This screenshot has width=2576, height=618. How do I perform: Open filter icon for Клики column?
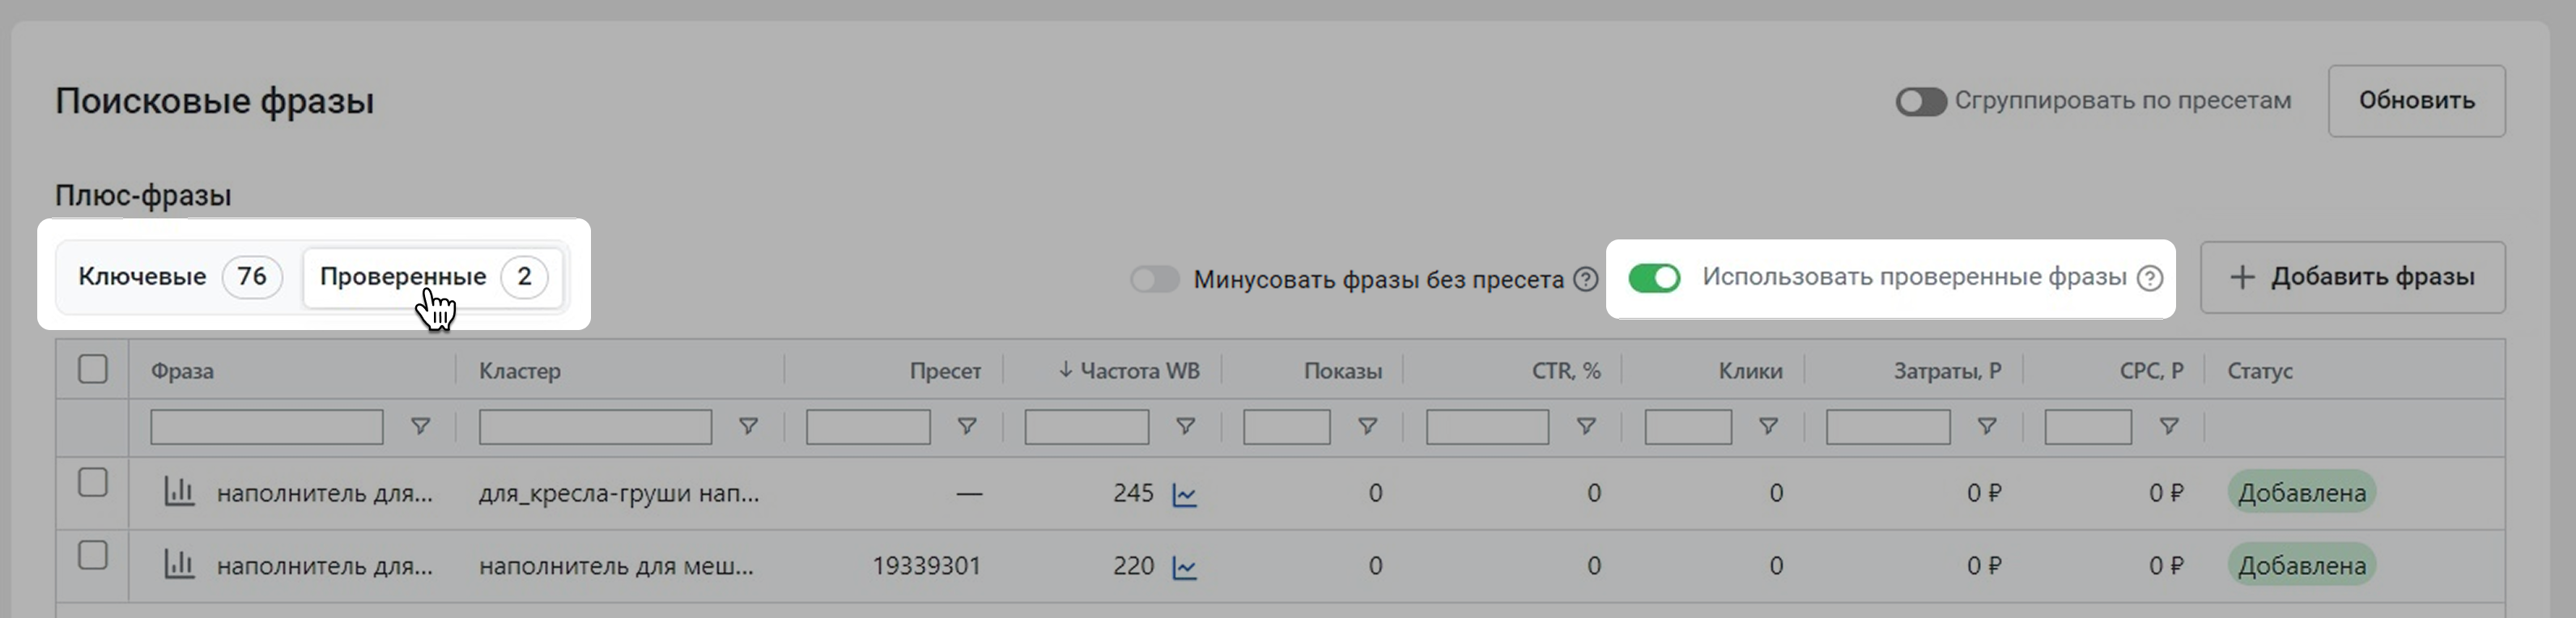[1768, 427]
